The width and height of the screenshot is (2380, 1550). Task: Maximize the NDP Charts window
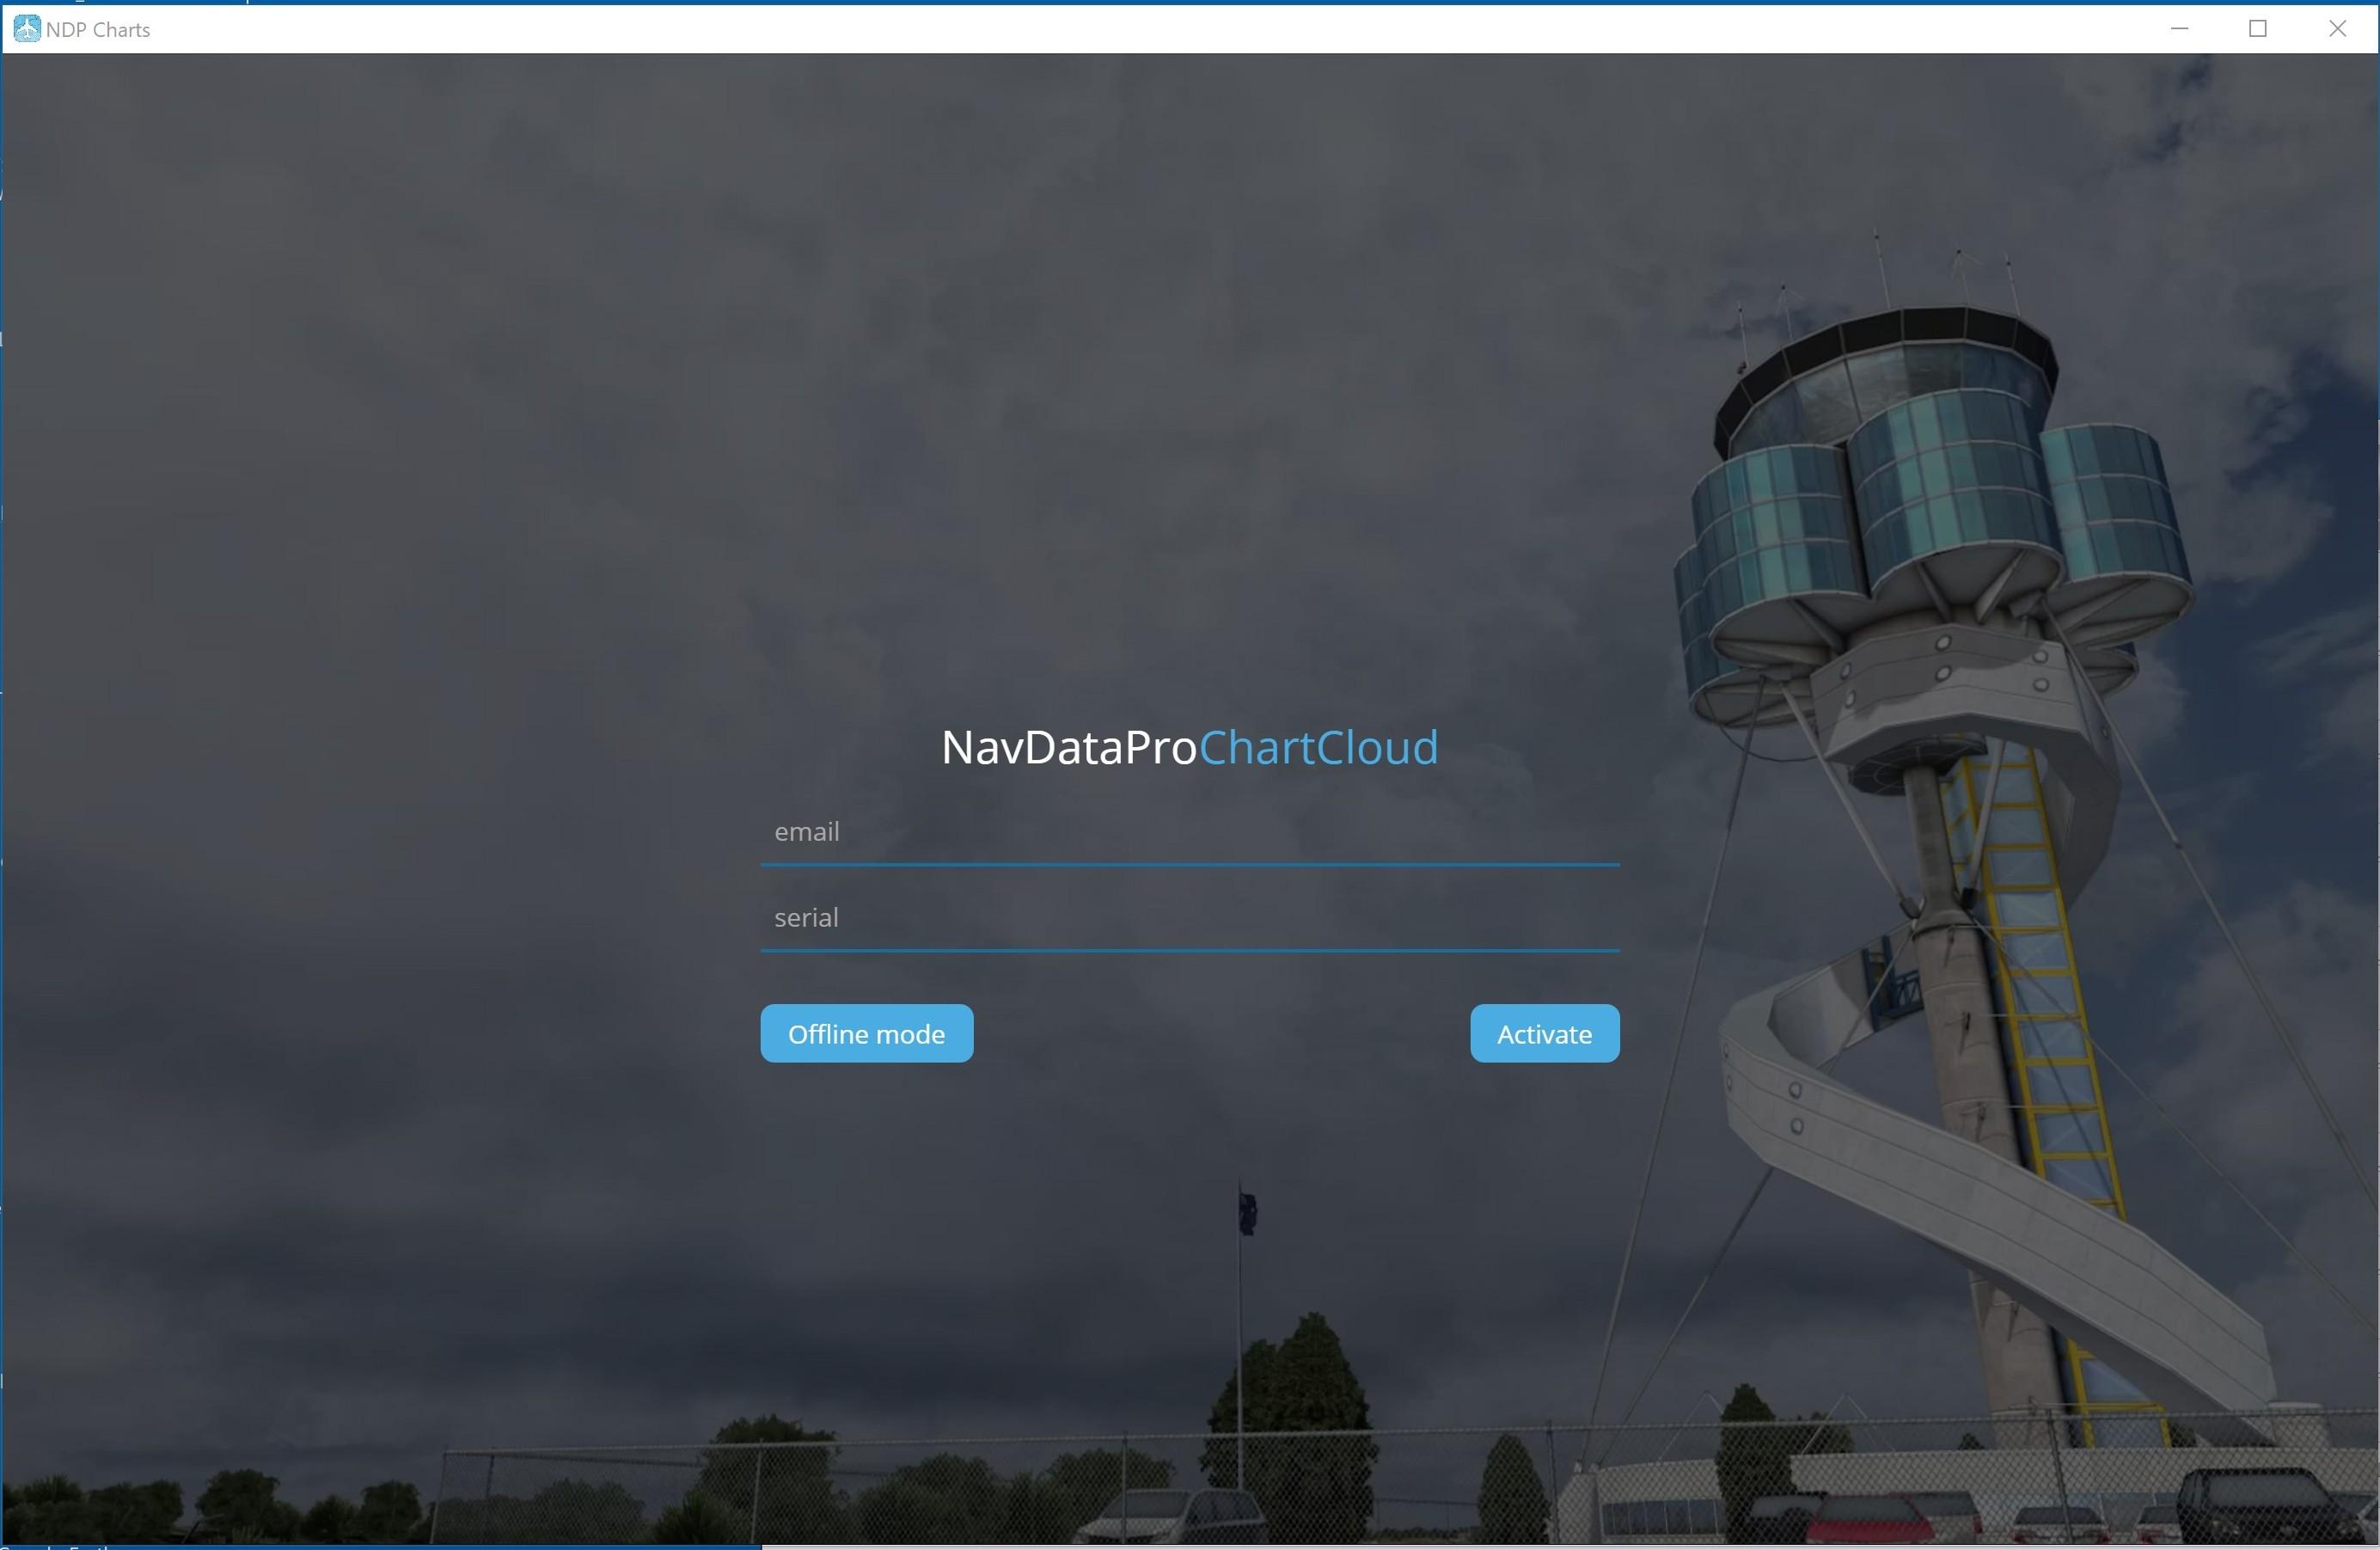click(2257, 29)
